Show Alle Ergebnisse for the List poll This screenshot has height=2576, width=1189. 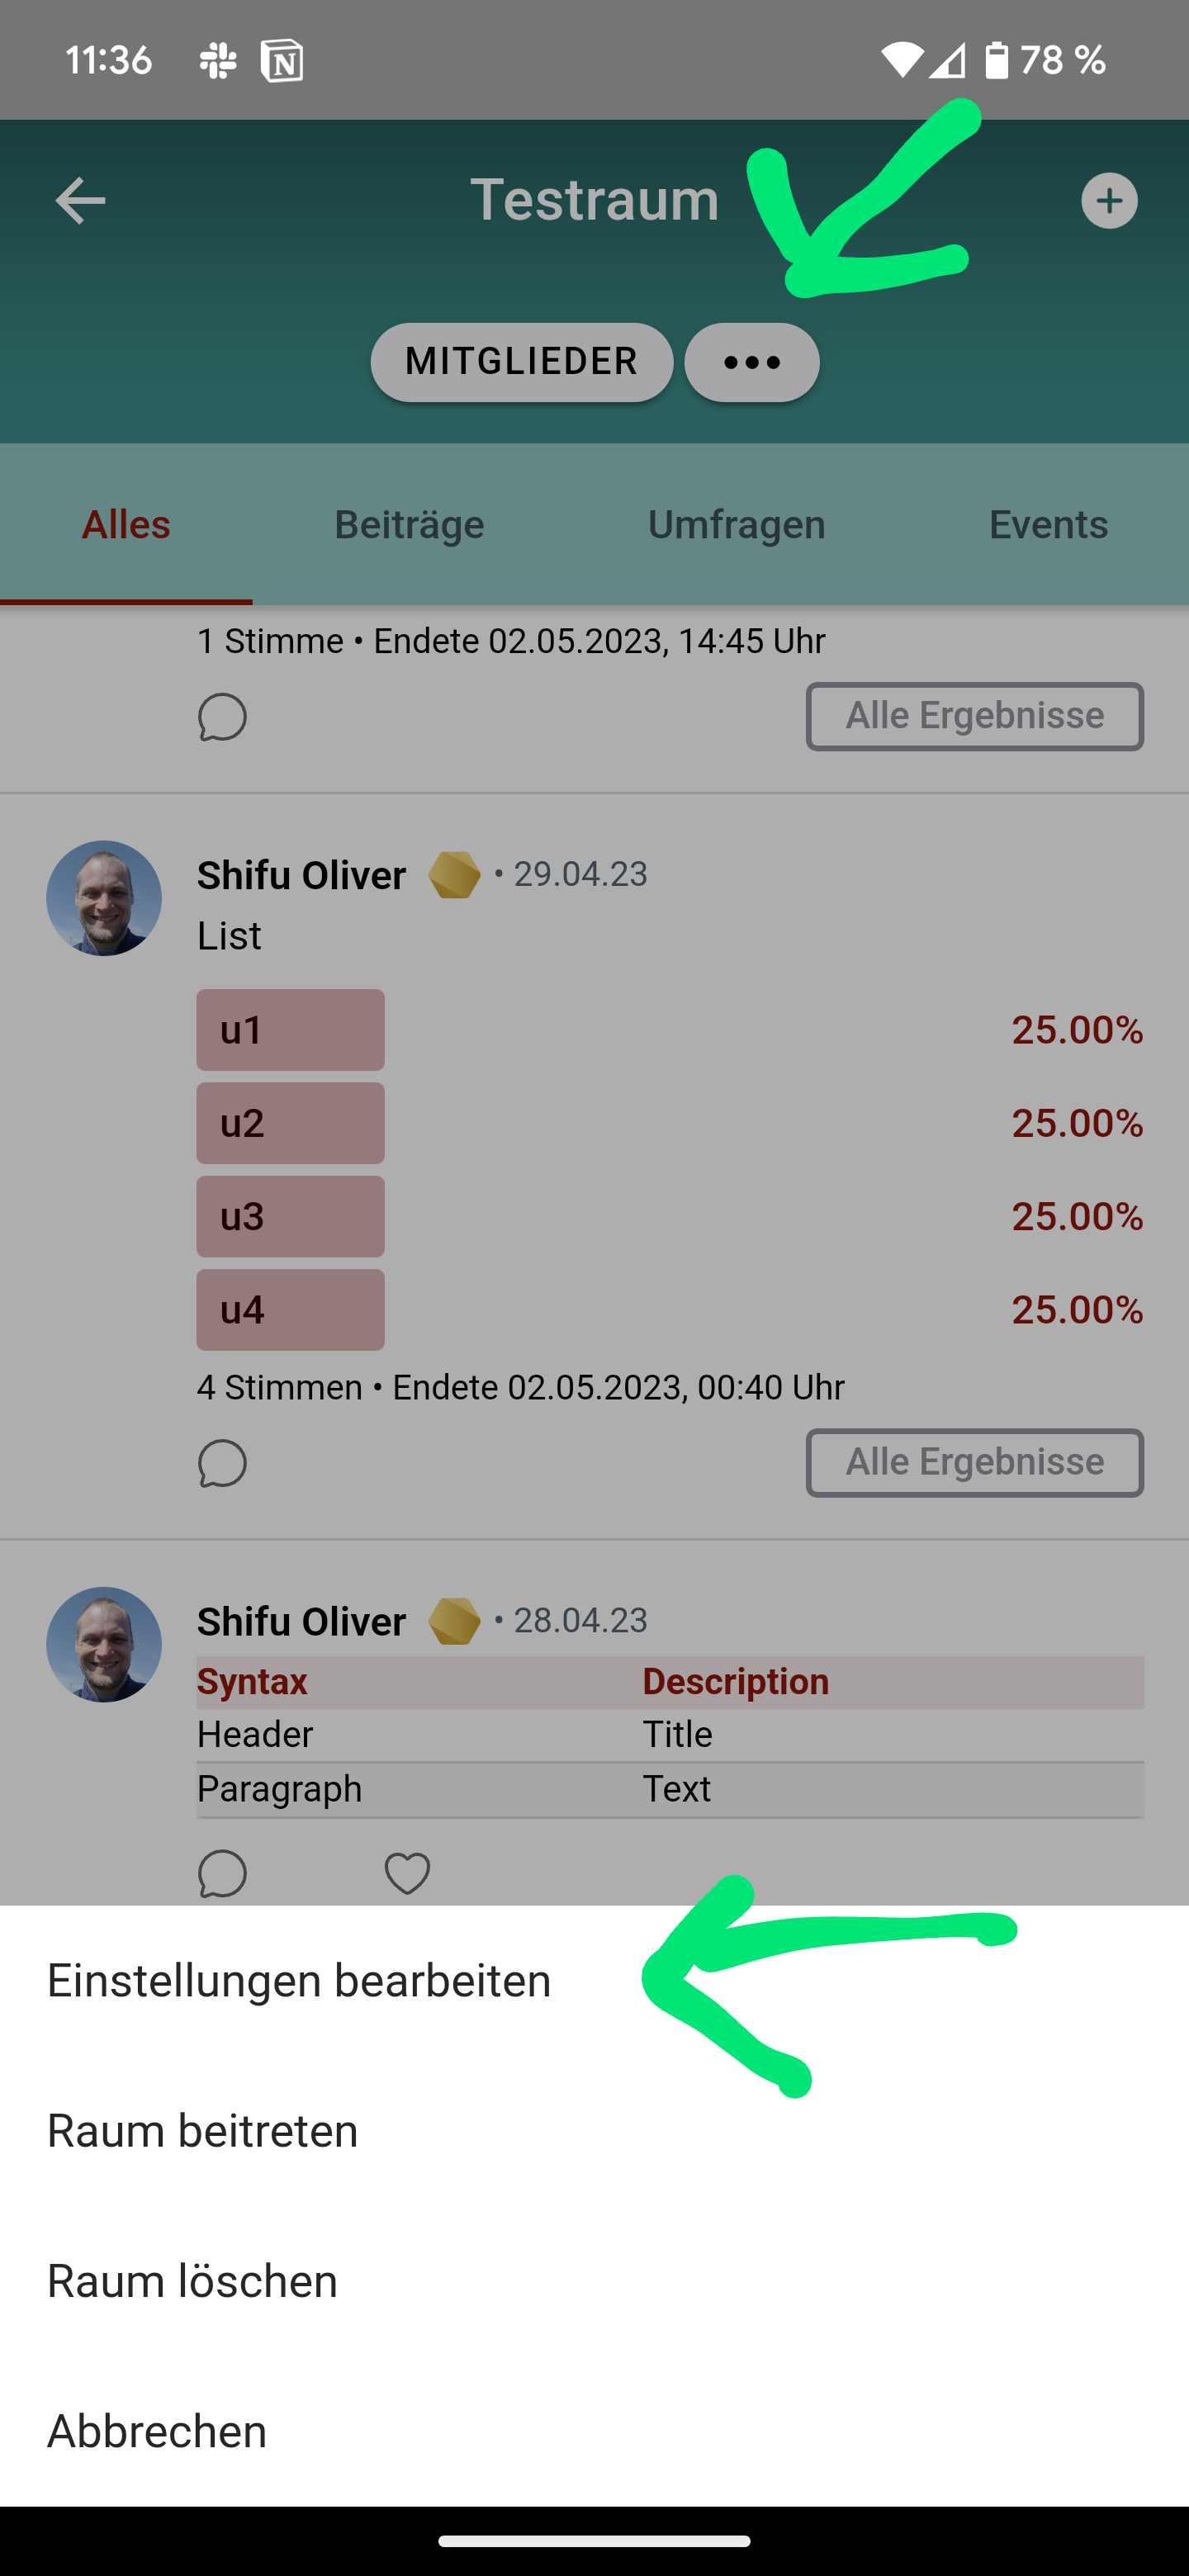tap(974, 1463)
